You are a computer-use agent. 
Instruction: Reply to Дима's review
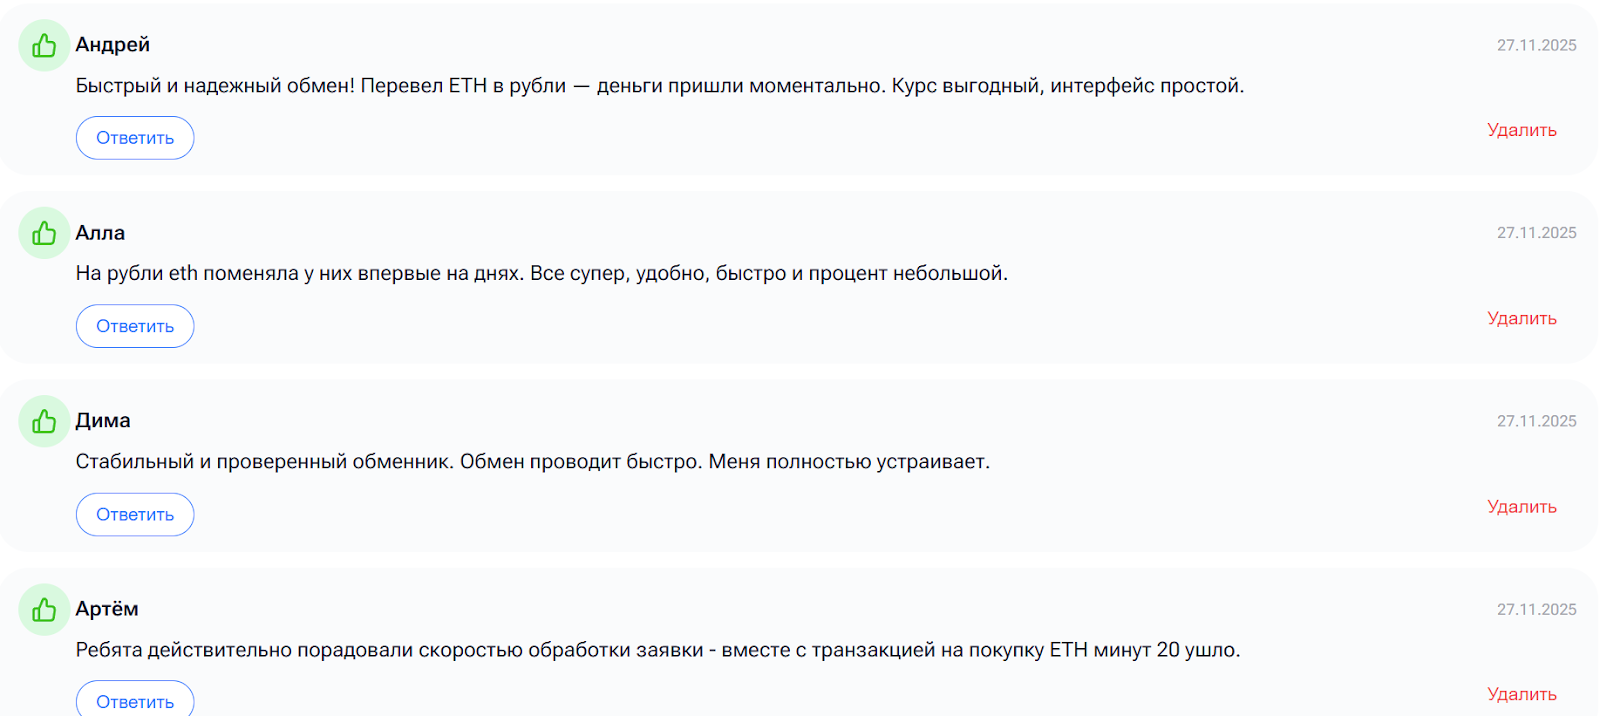coord(135,515)
